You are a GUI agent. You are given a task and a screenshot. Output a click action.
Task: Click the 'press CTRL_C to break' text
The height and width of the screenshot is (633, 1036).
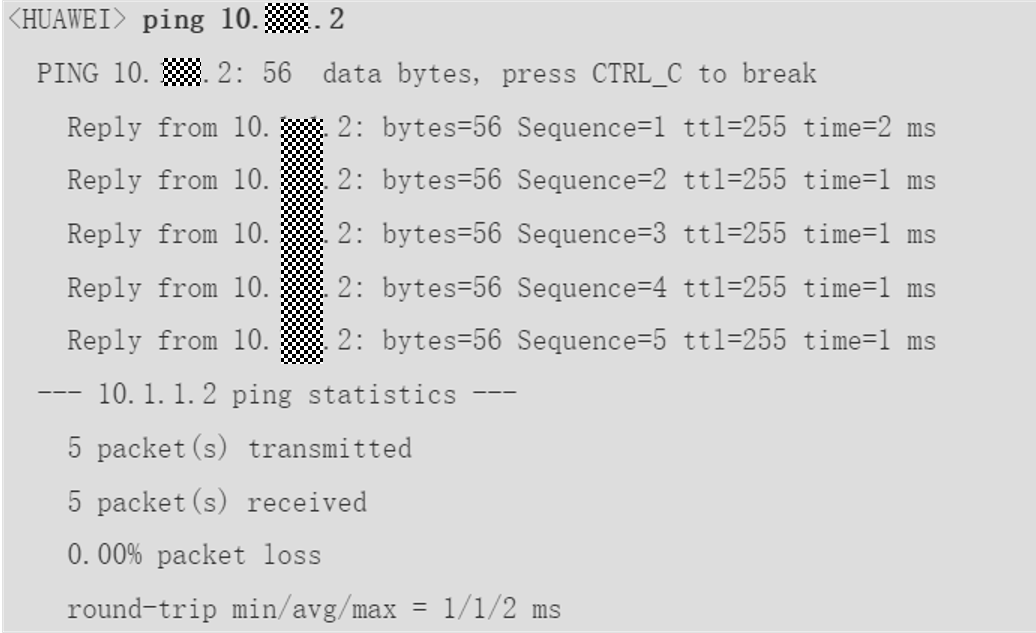click(x=659, y=73)
